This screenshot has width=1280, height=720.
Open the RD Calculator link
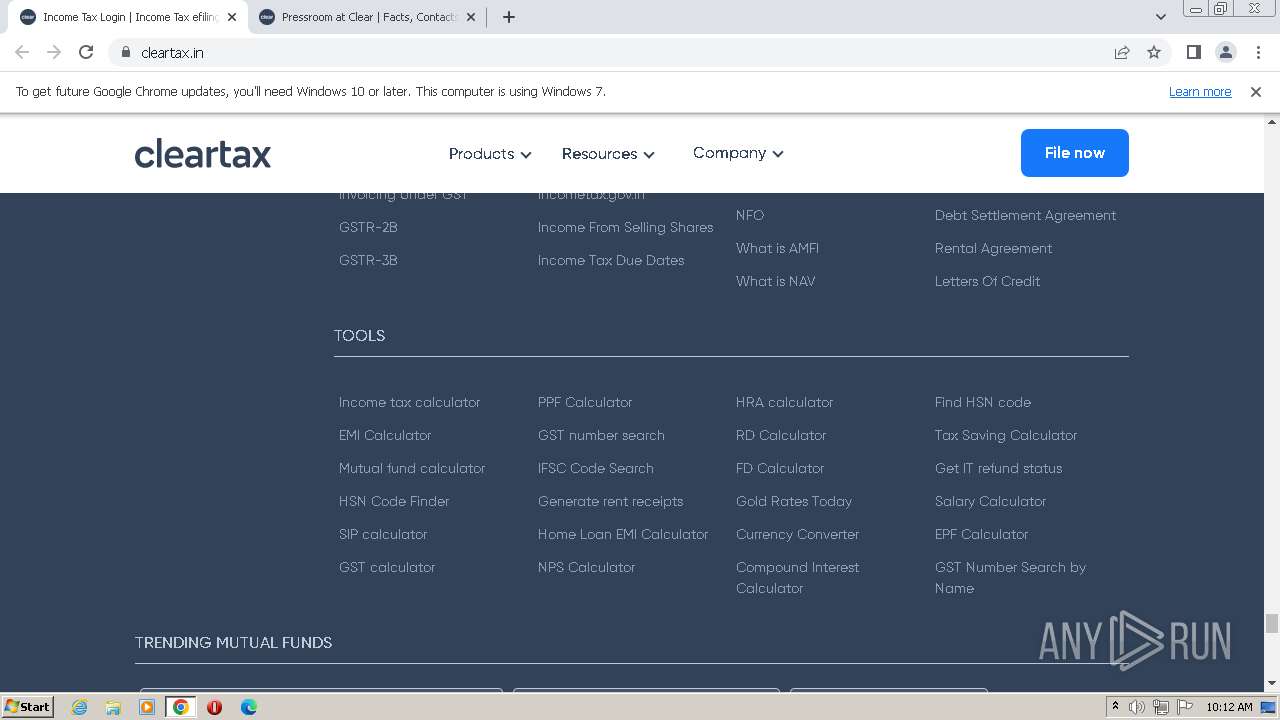[781, 435]
